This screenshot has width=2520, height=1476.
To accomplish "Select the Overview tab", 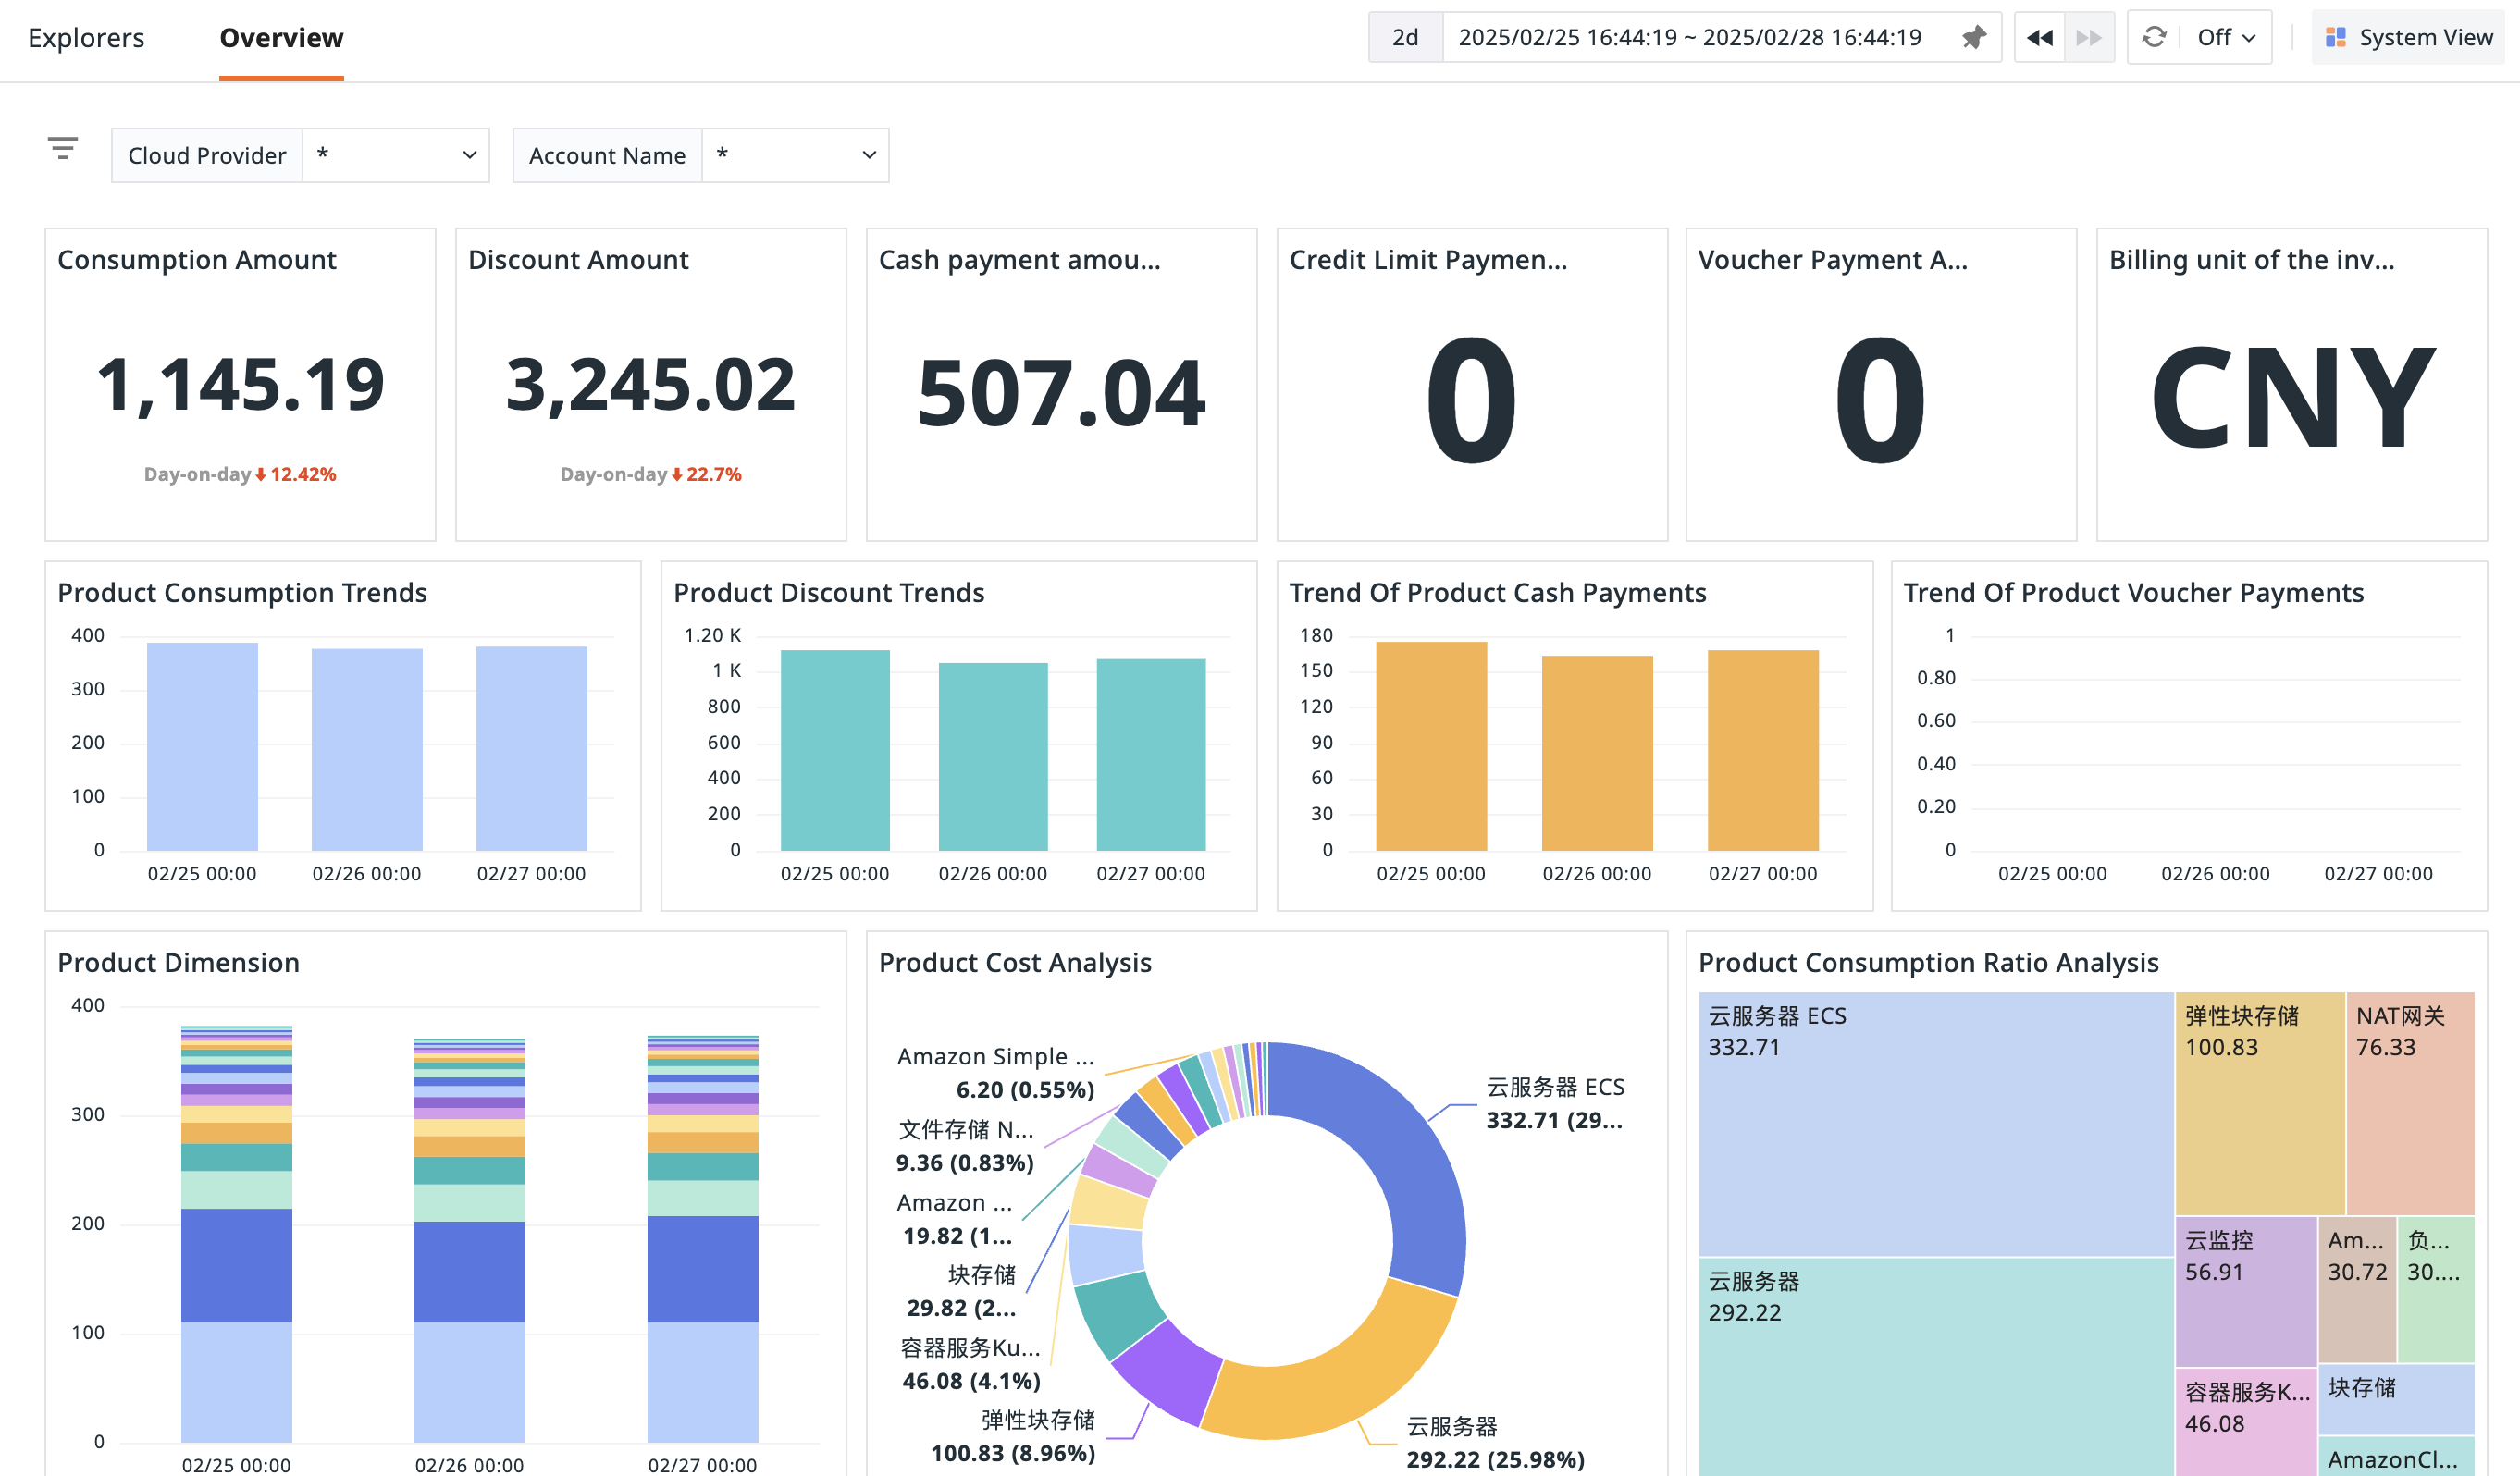I will [x=281, y=38].
